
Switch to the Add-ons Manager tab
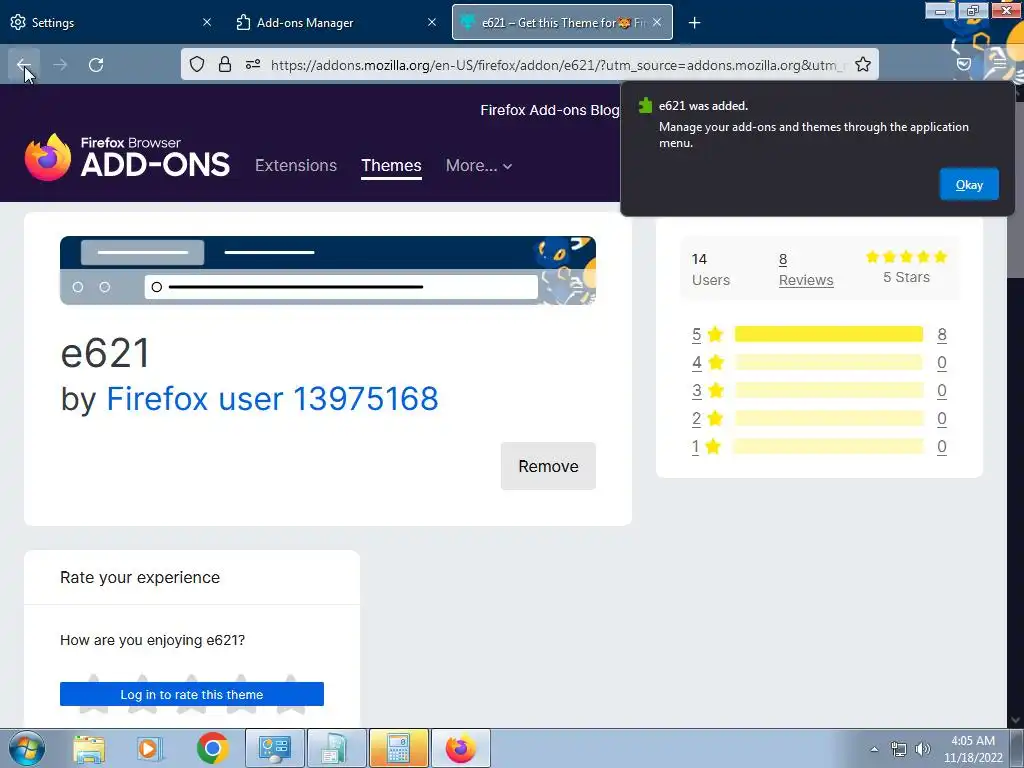tap(336, 22)
